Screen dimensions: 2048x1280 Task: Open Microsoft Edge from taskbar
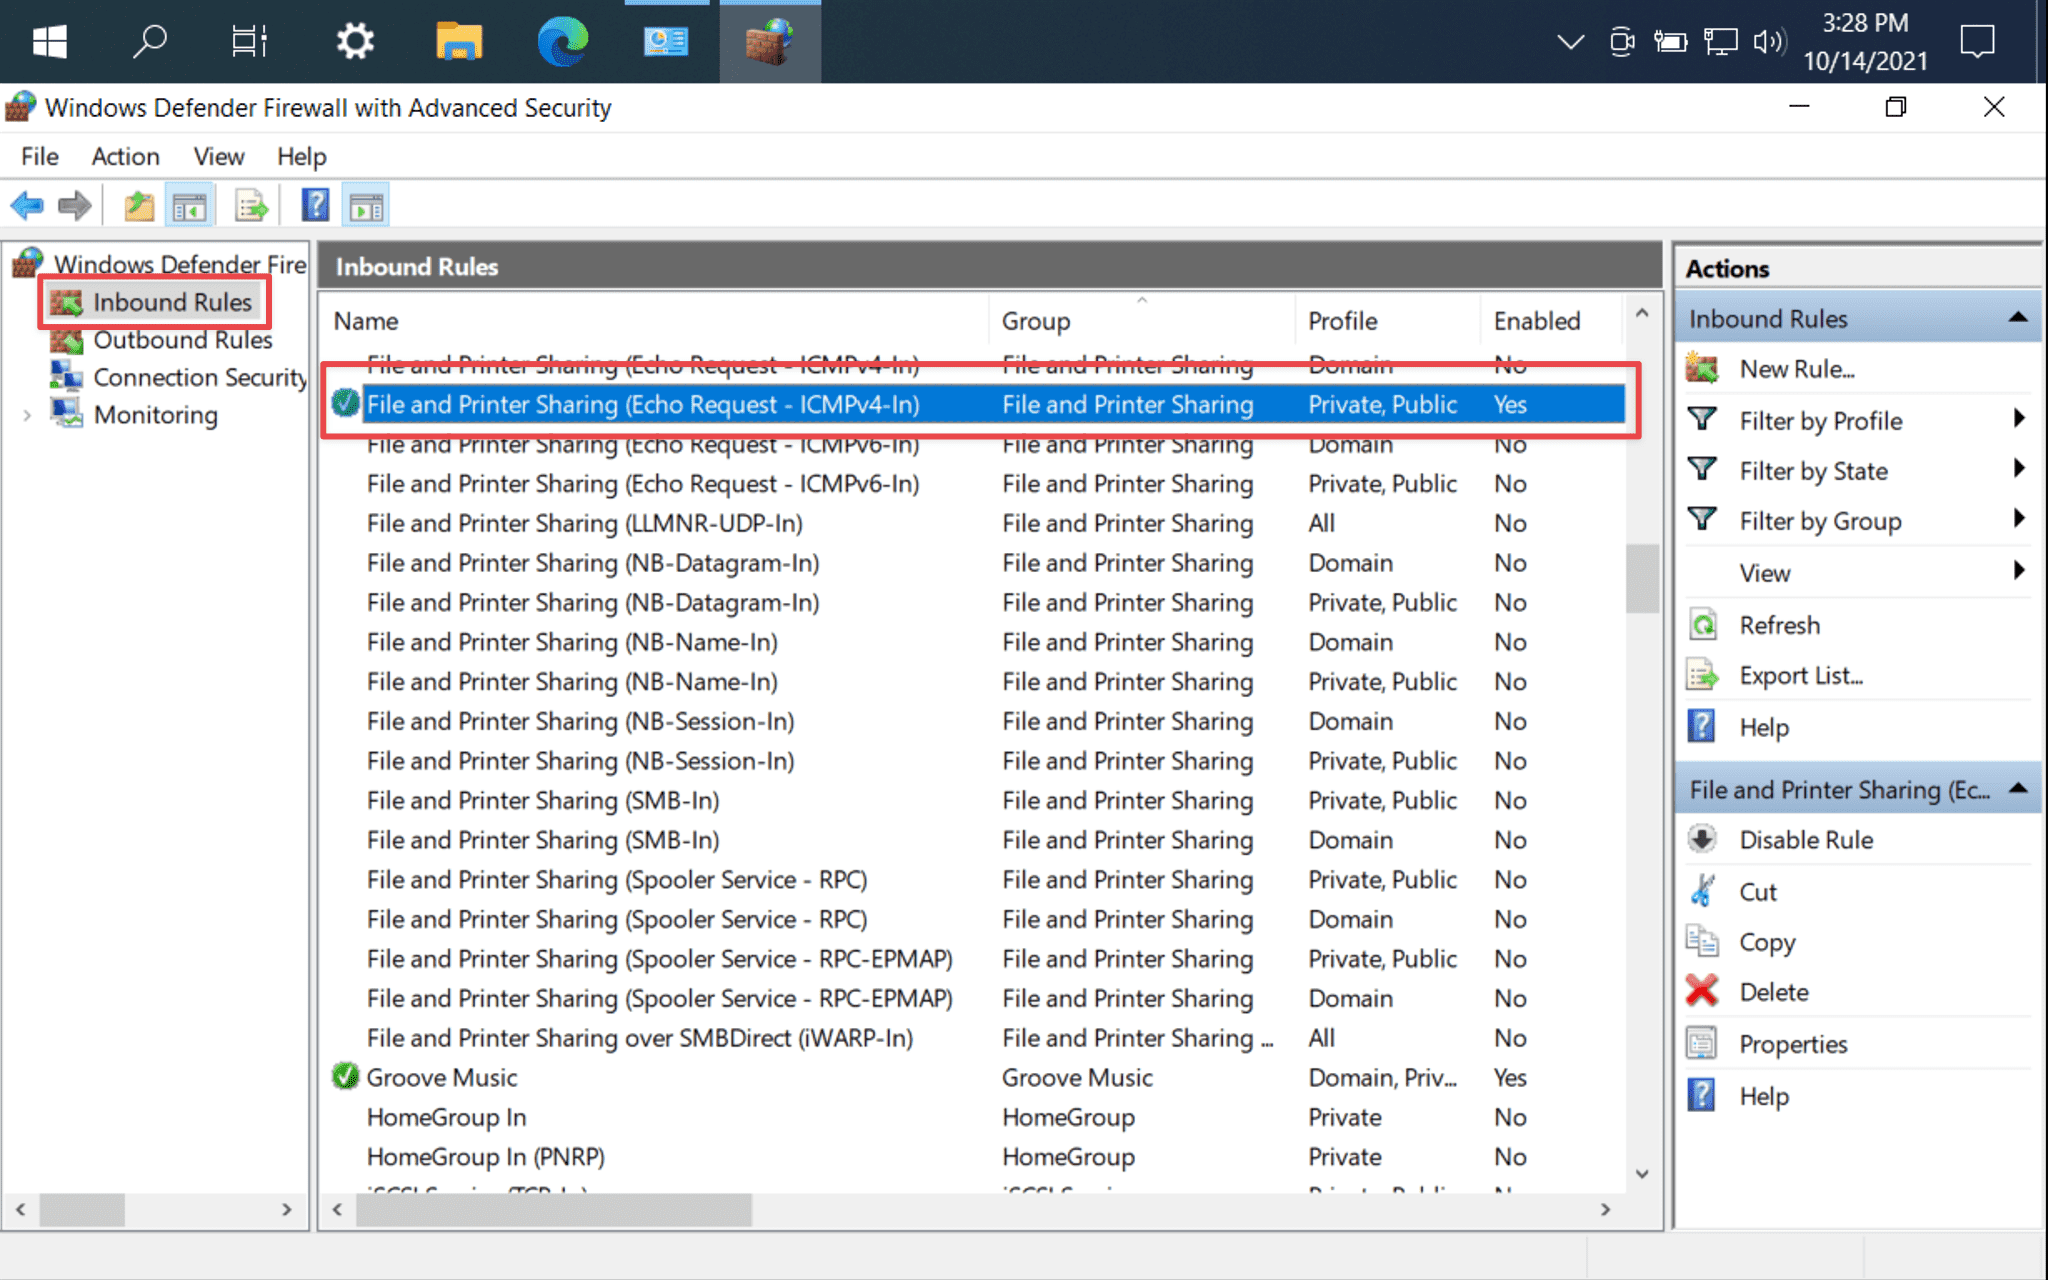[563, 41]
